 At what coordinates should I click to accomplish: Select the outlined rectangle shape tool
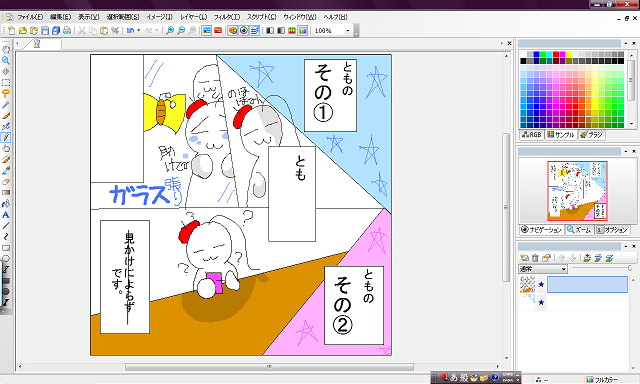(x=6, y=248)
